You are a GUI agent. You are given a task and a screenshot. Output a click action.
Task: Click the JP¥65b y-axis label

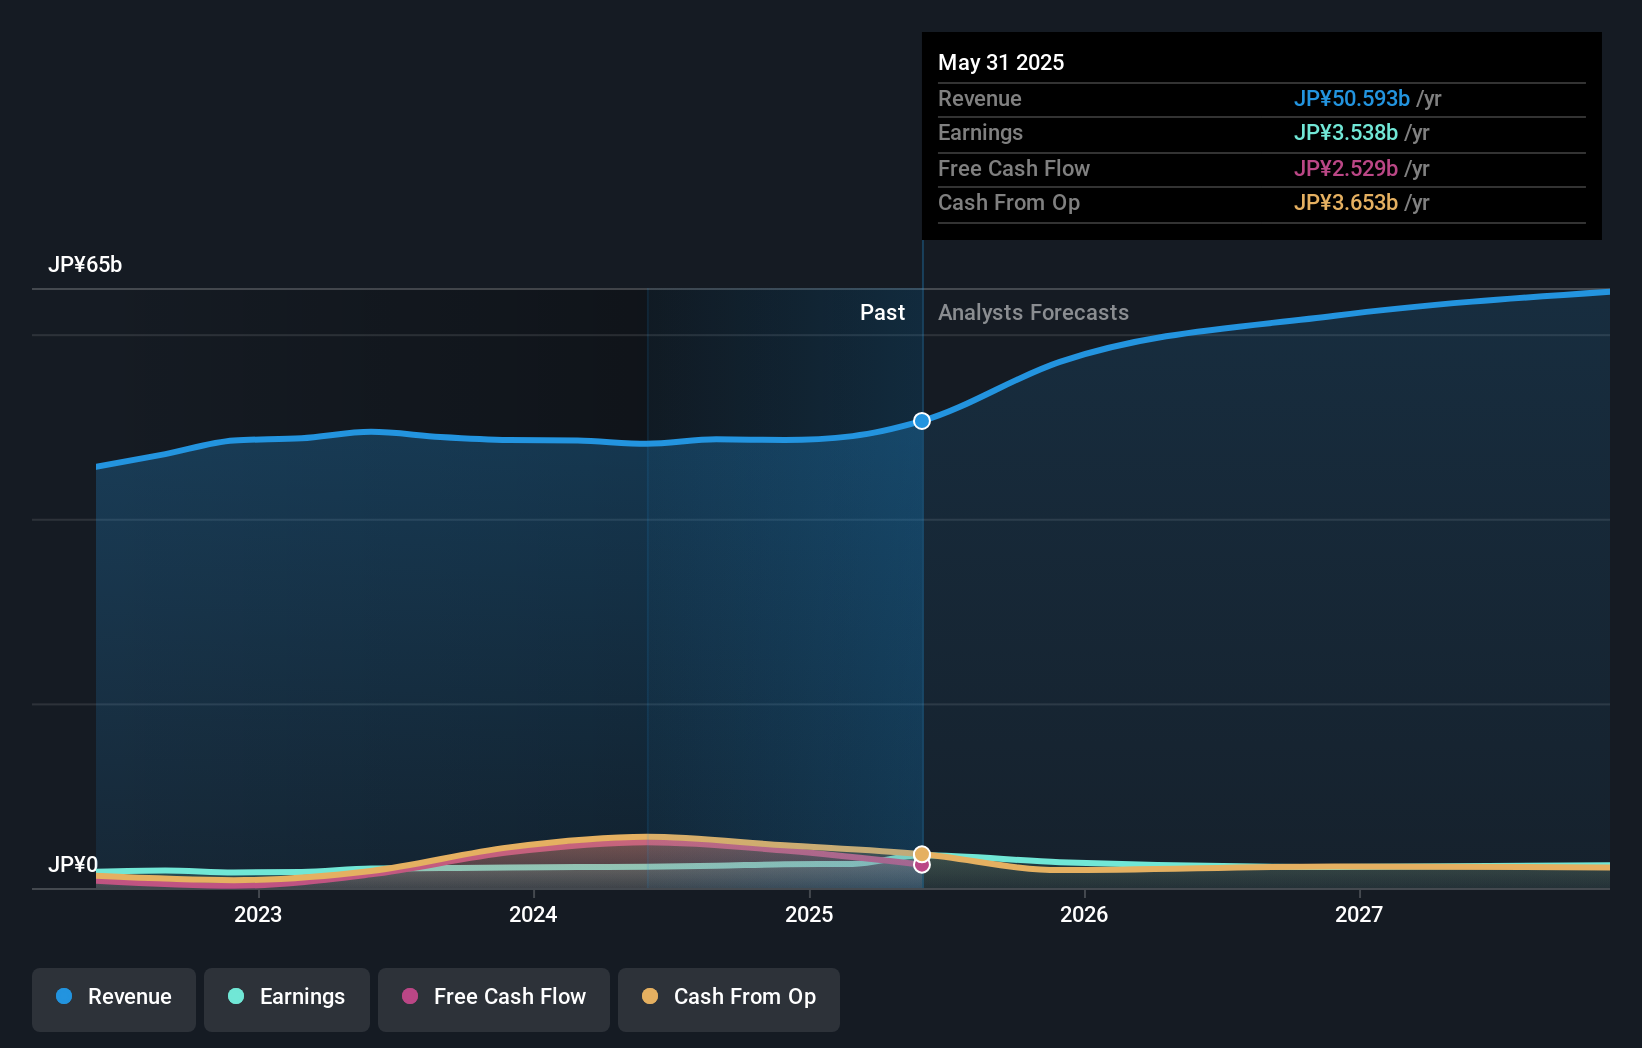(85, 265)
